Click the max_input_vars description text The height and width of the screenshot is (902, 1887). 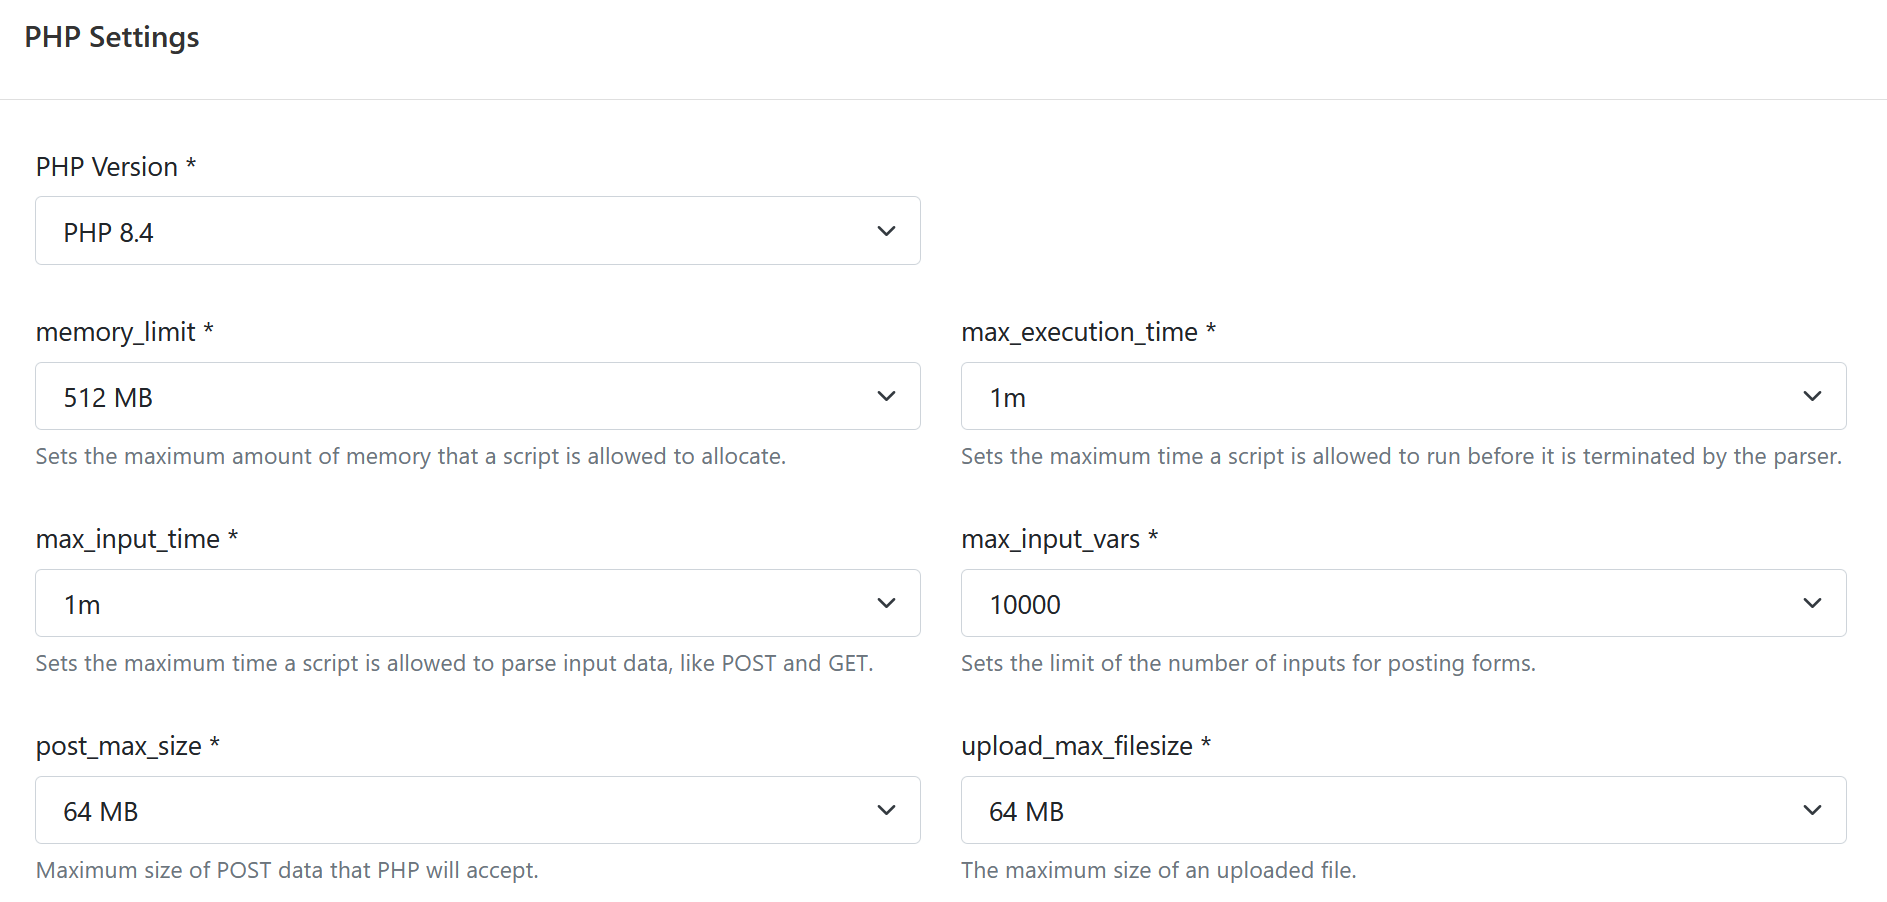tap(1248, 662)
